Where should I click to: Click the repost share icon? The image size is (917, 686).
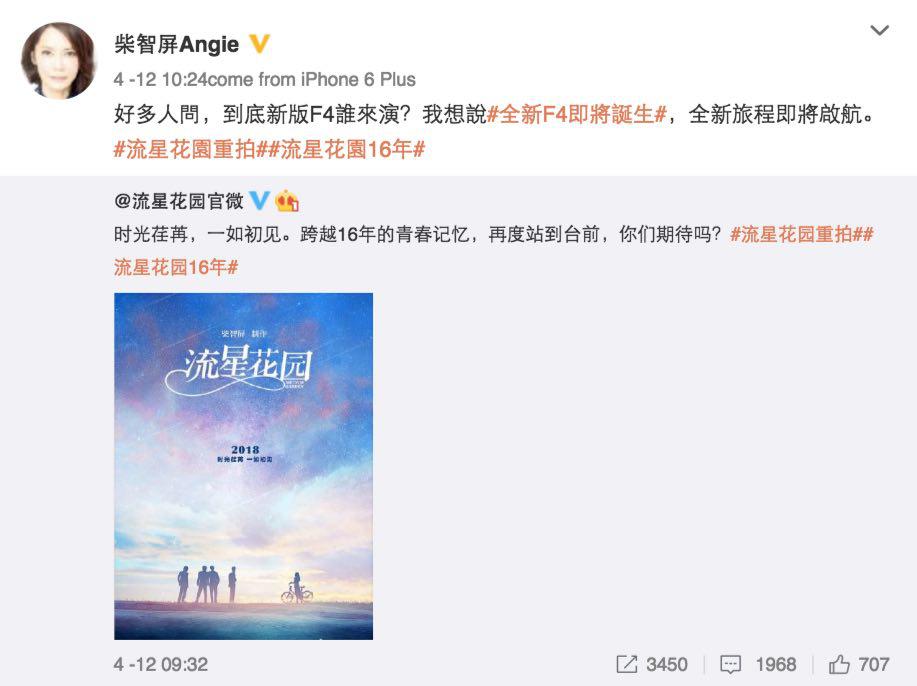point(626,664)
